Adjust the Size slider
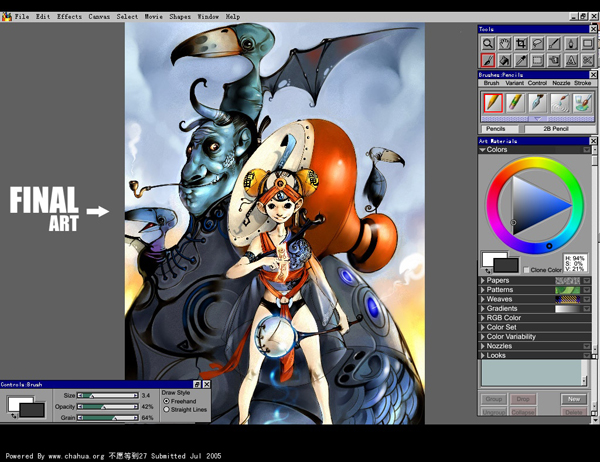 [108, 395]
